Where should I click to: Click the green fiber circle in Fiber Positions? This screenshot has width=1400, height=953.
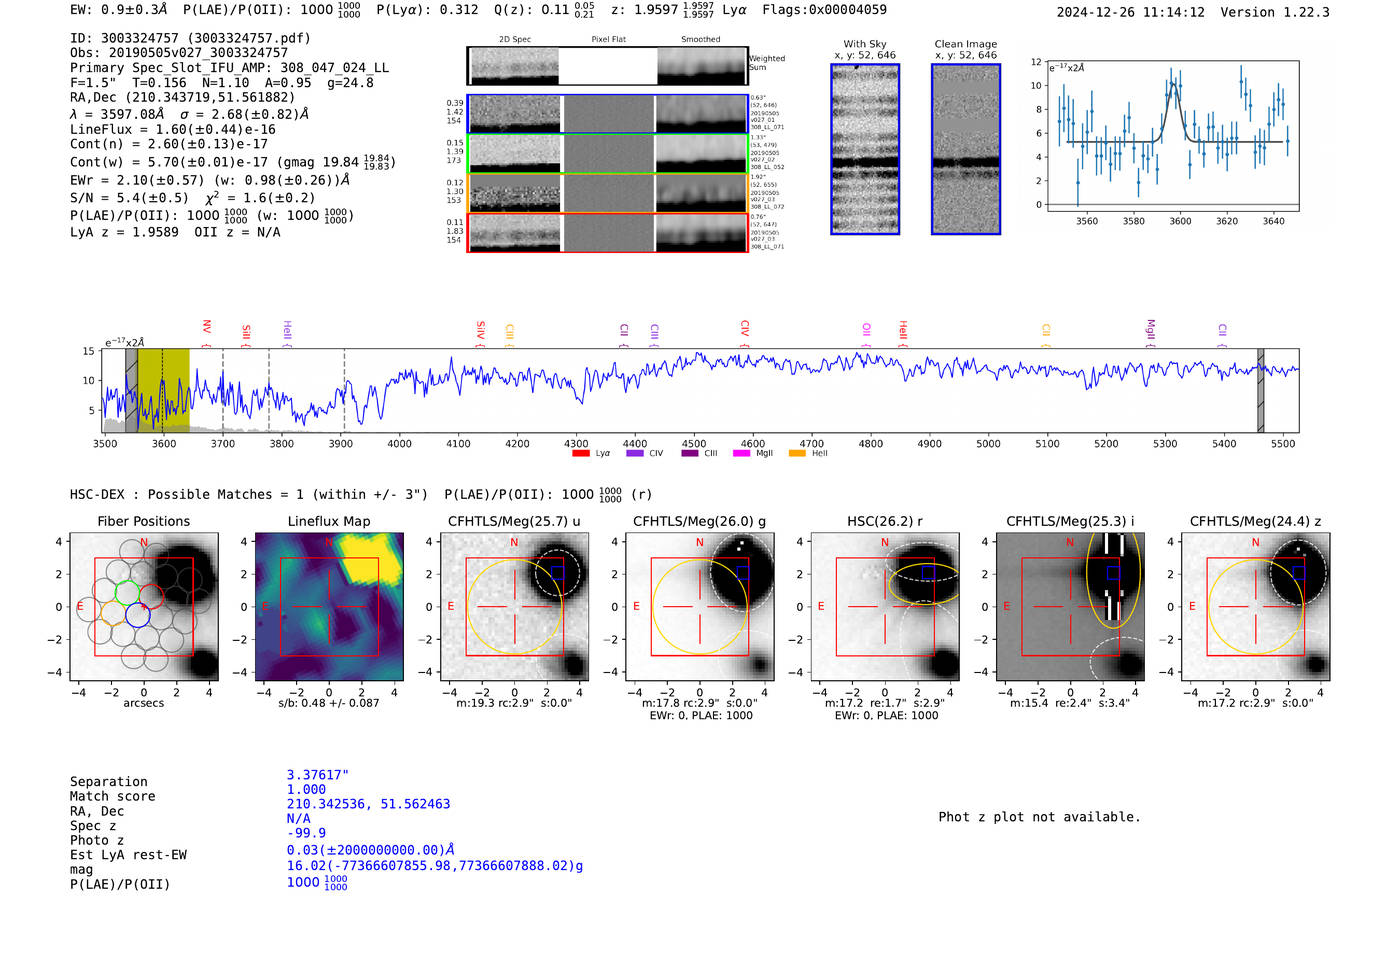127,592
